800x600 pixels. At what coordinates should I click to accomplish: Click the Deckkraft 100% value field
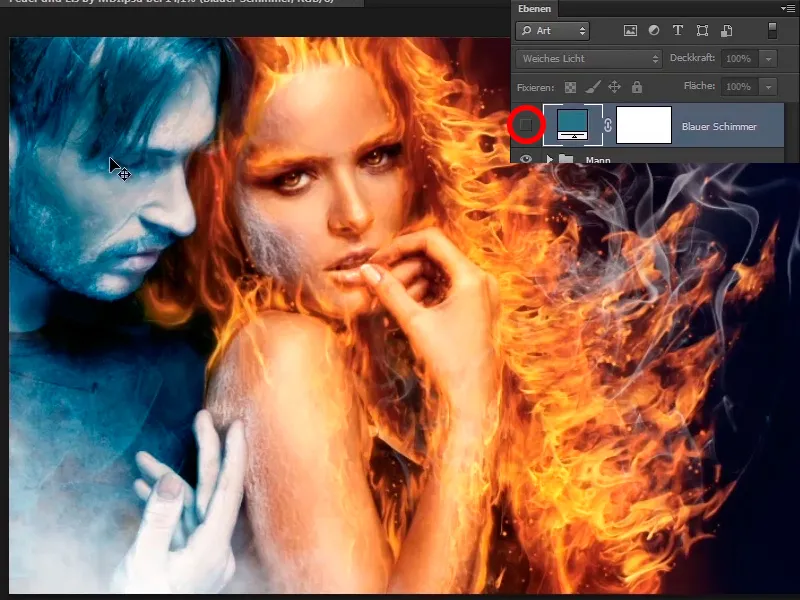(x=740, y=59)
